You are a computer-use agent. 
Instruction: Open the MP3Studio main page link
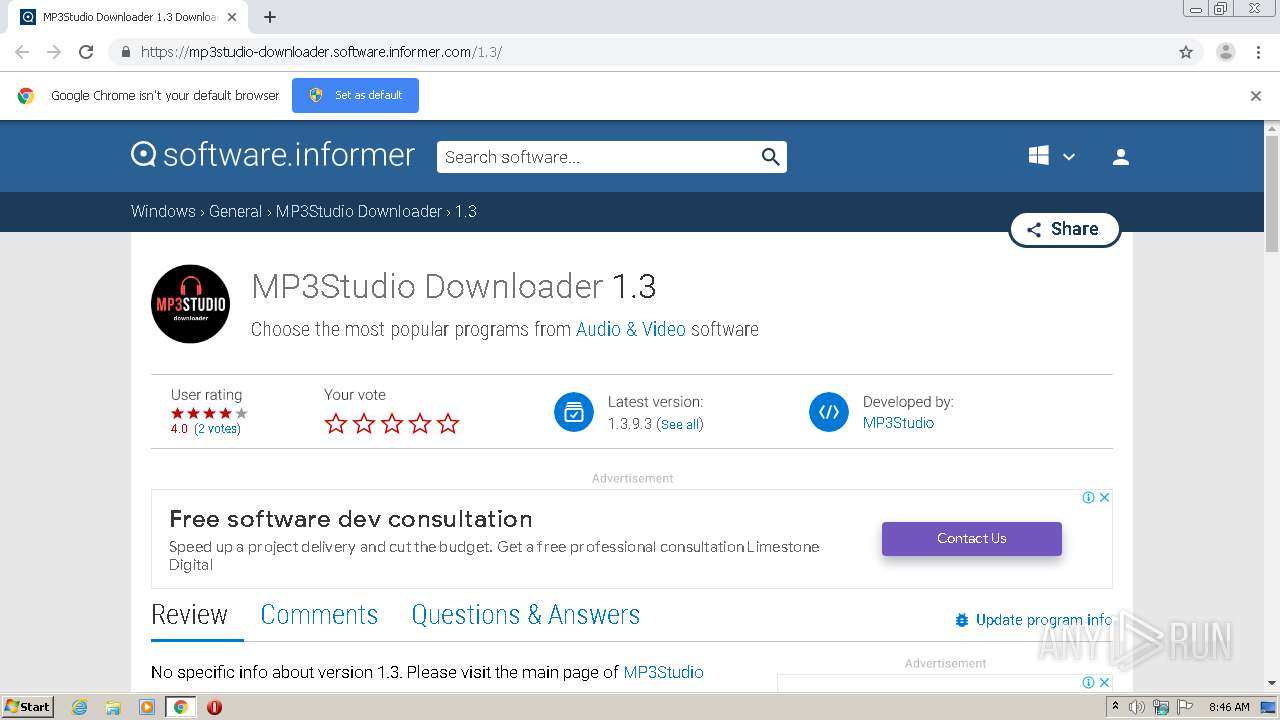coord(663,672)
